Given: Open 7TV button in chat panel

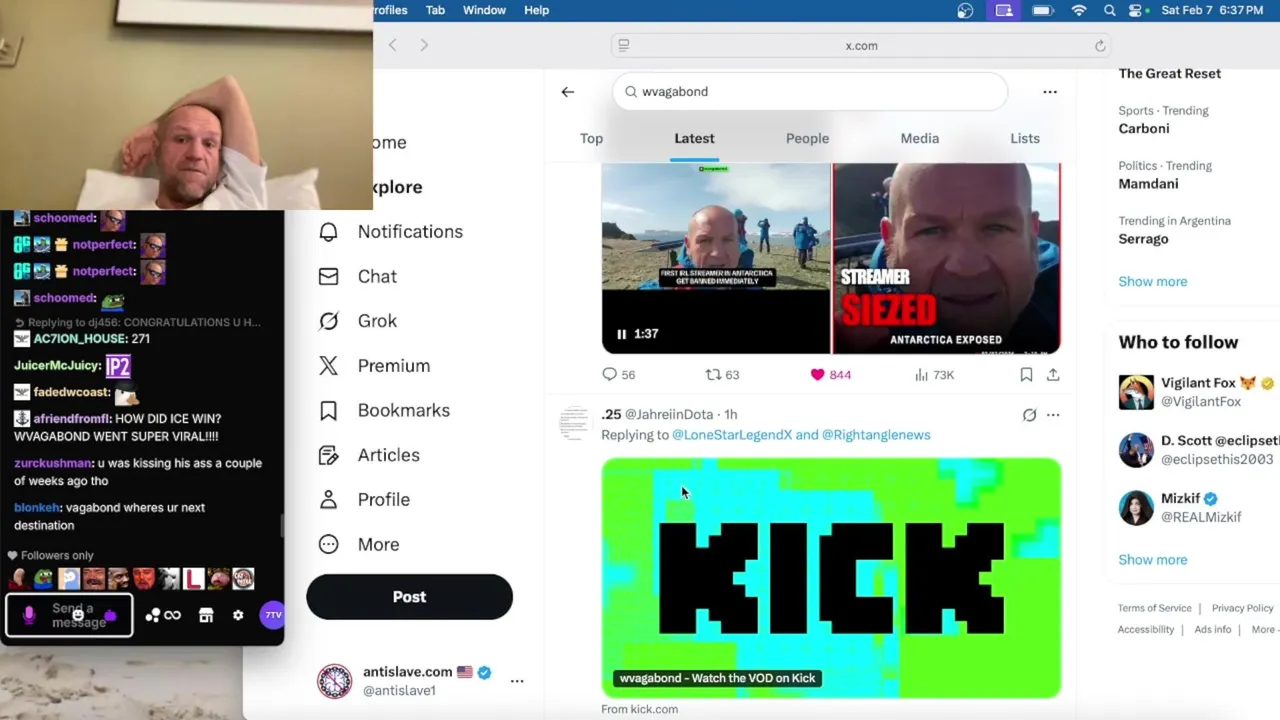Looking at the screenshot, I should point(272,616).
